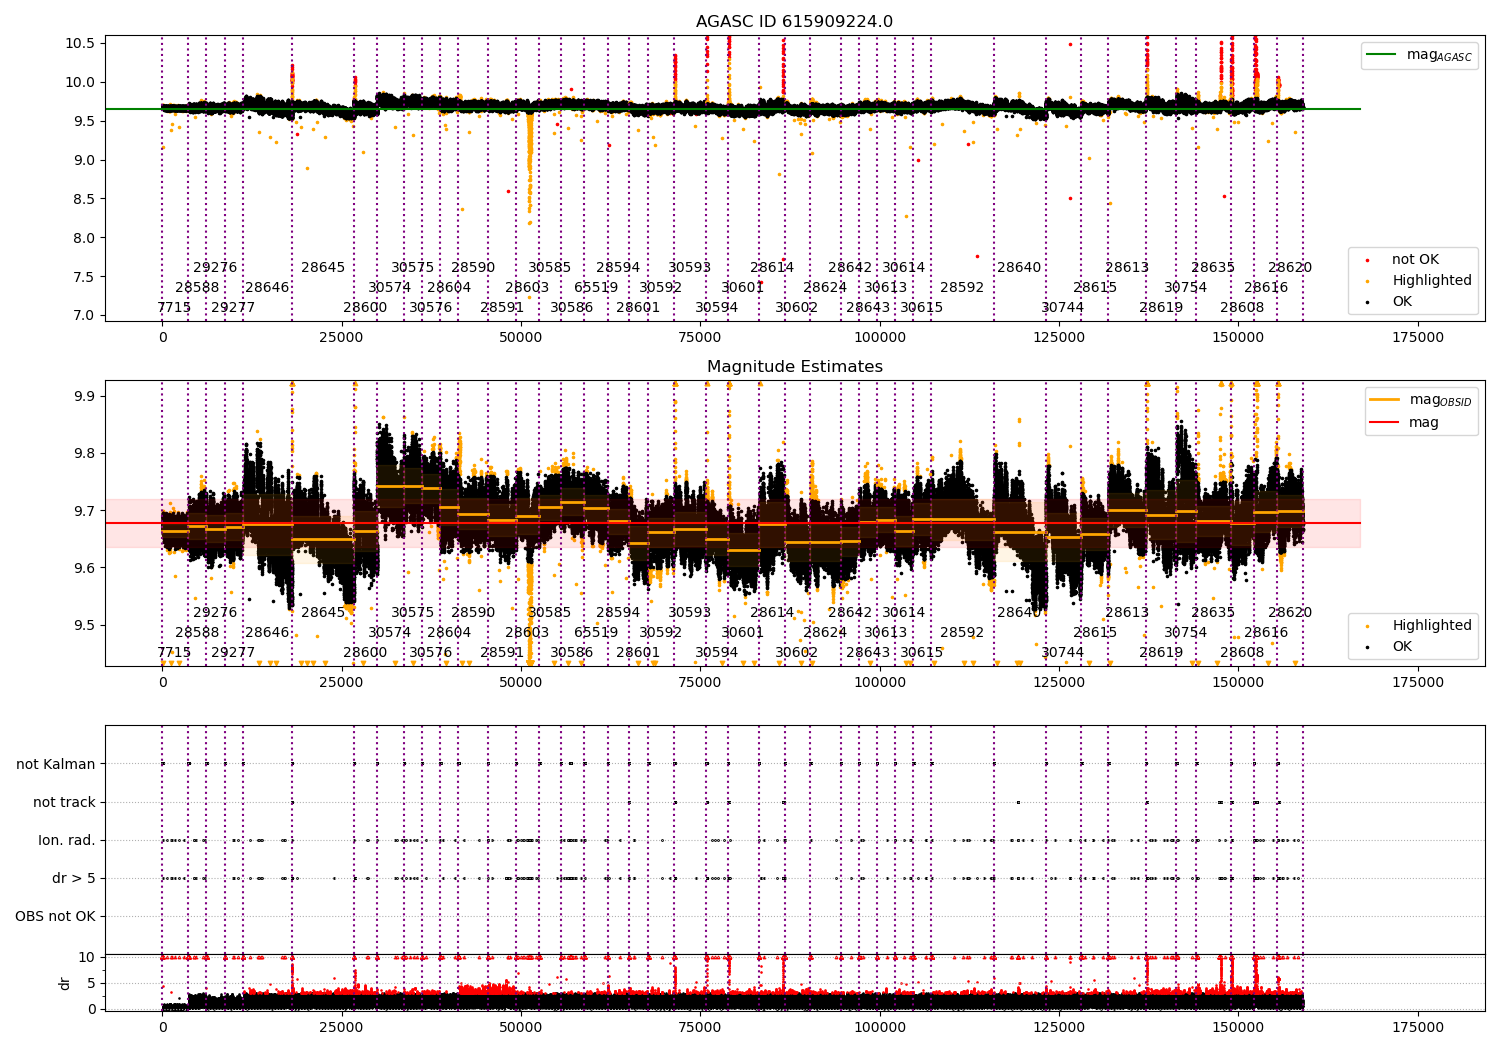Image resolution: width=1500 pixels, height=1050 pixels.
Task: Click the 'not track' axis label
Action: click(x=64, y=802)
